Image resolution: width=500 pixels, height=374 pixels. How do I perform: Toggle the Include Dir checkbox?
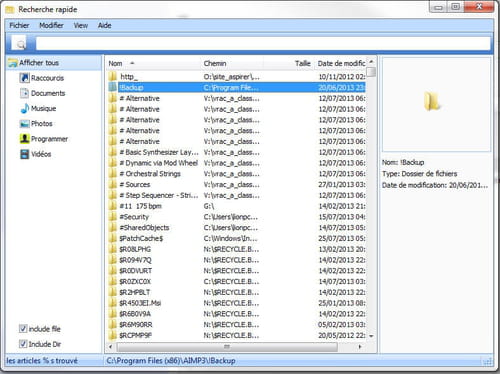pos(23,344)
